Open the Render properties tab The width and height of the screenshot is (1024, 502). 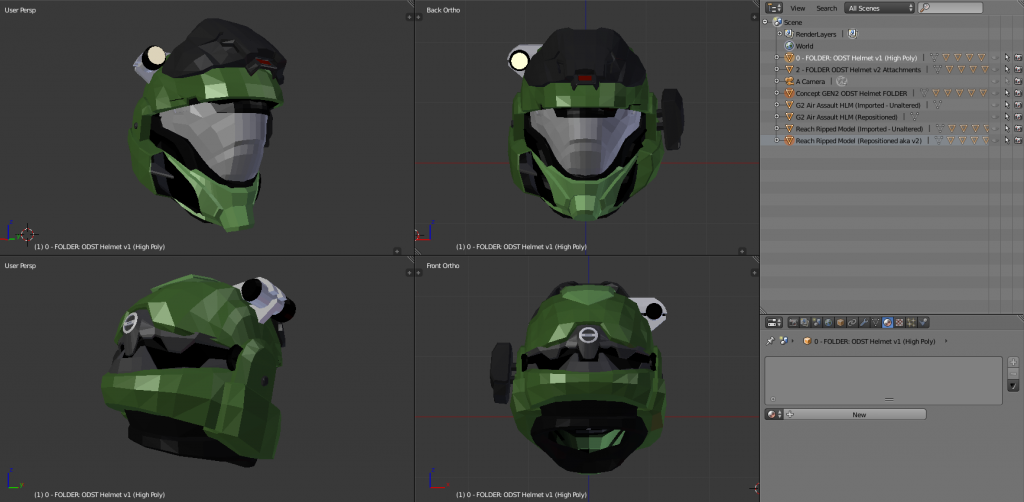(793, 322)
